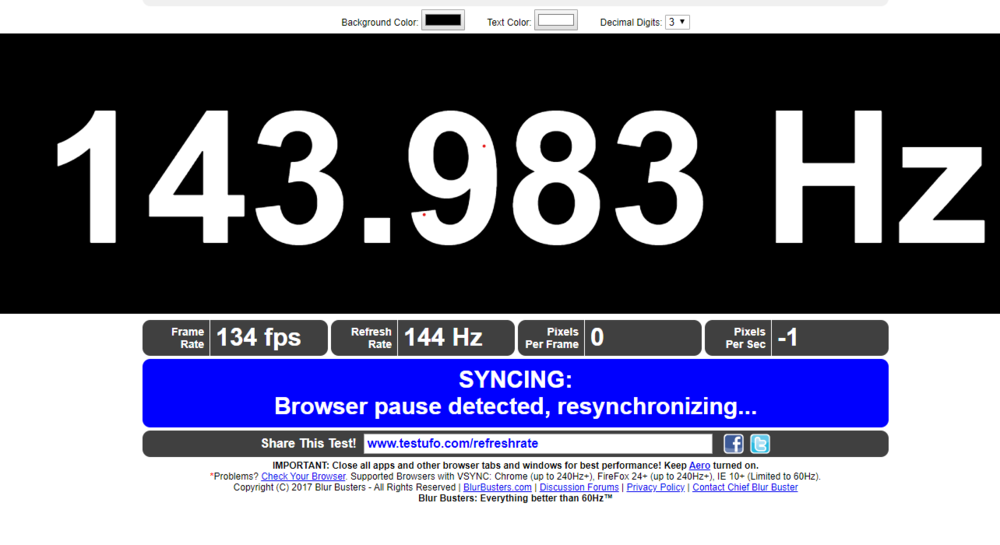Share test via Twitter icon

click(760, 444)
